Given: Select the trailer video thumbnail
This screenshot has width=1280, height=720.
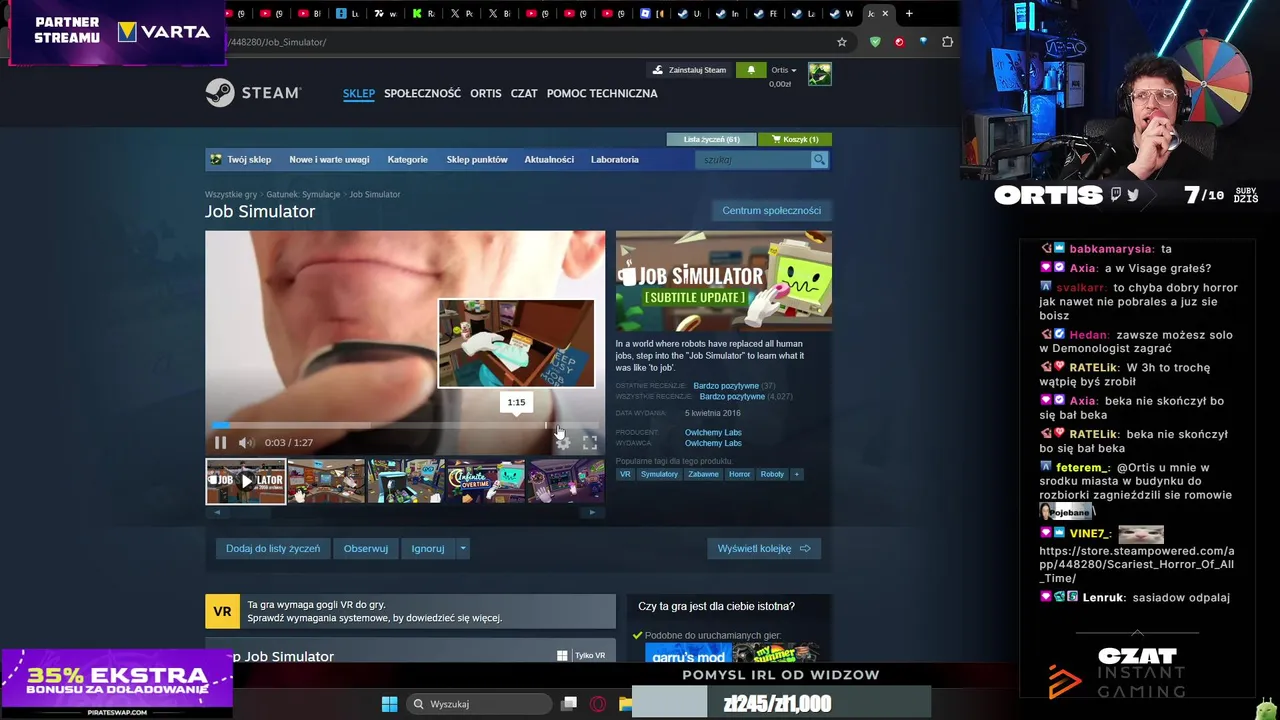Looking at the screenshot, I should [246, 481].
